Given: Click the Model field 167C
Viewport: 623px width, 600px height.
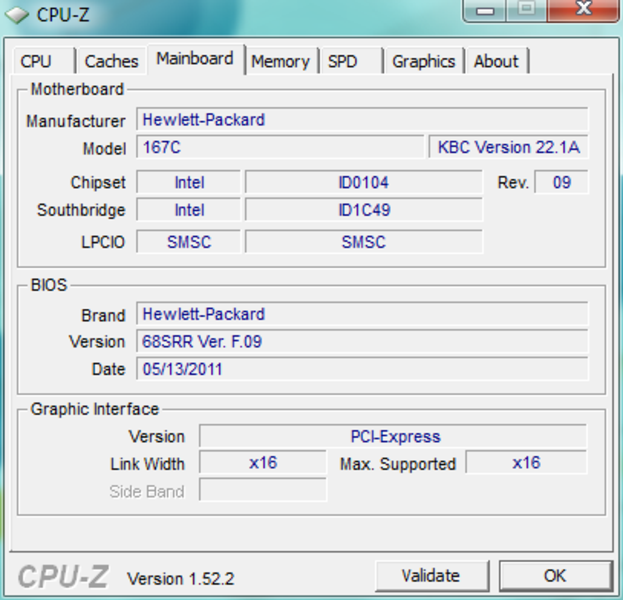Looking at the screenshot, I should 280,147.
